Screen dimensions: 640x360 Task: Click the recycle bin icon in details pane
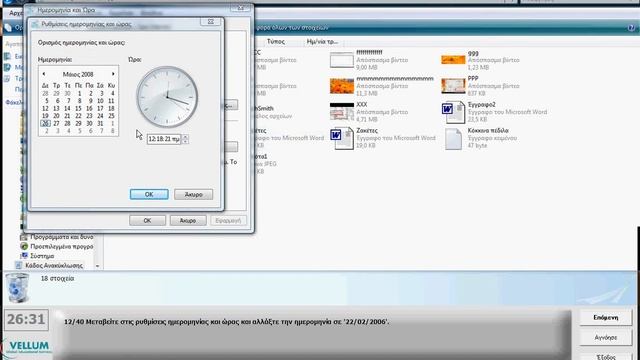tap(17, 288)
